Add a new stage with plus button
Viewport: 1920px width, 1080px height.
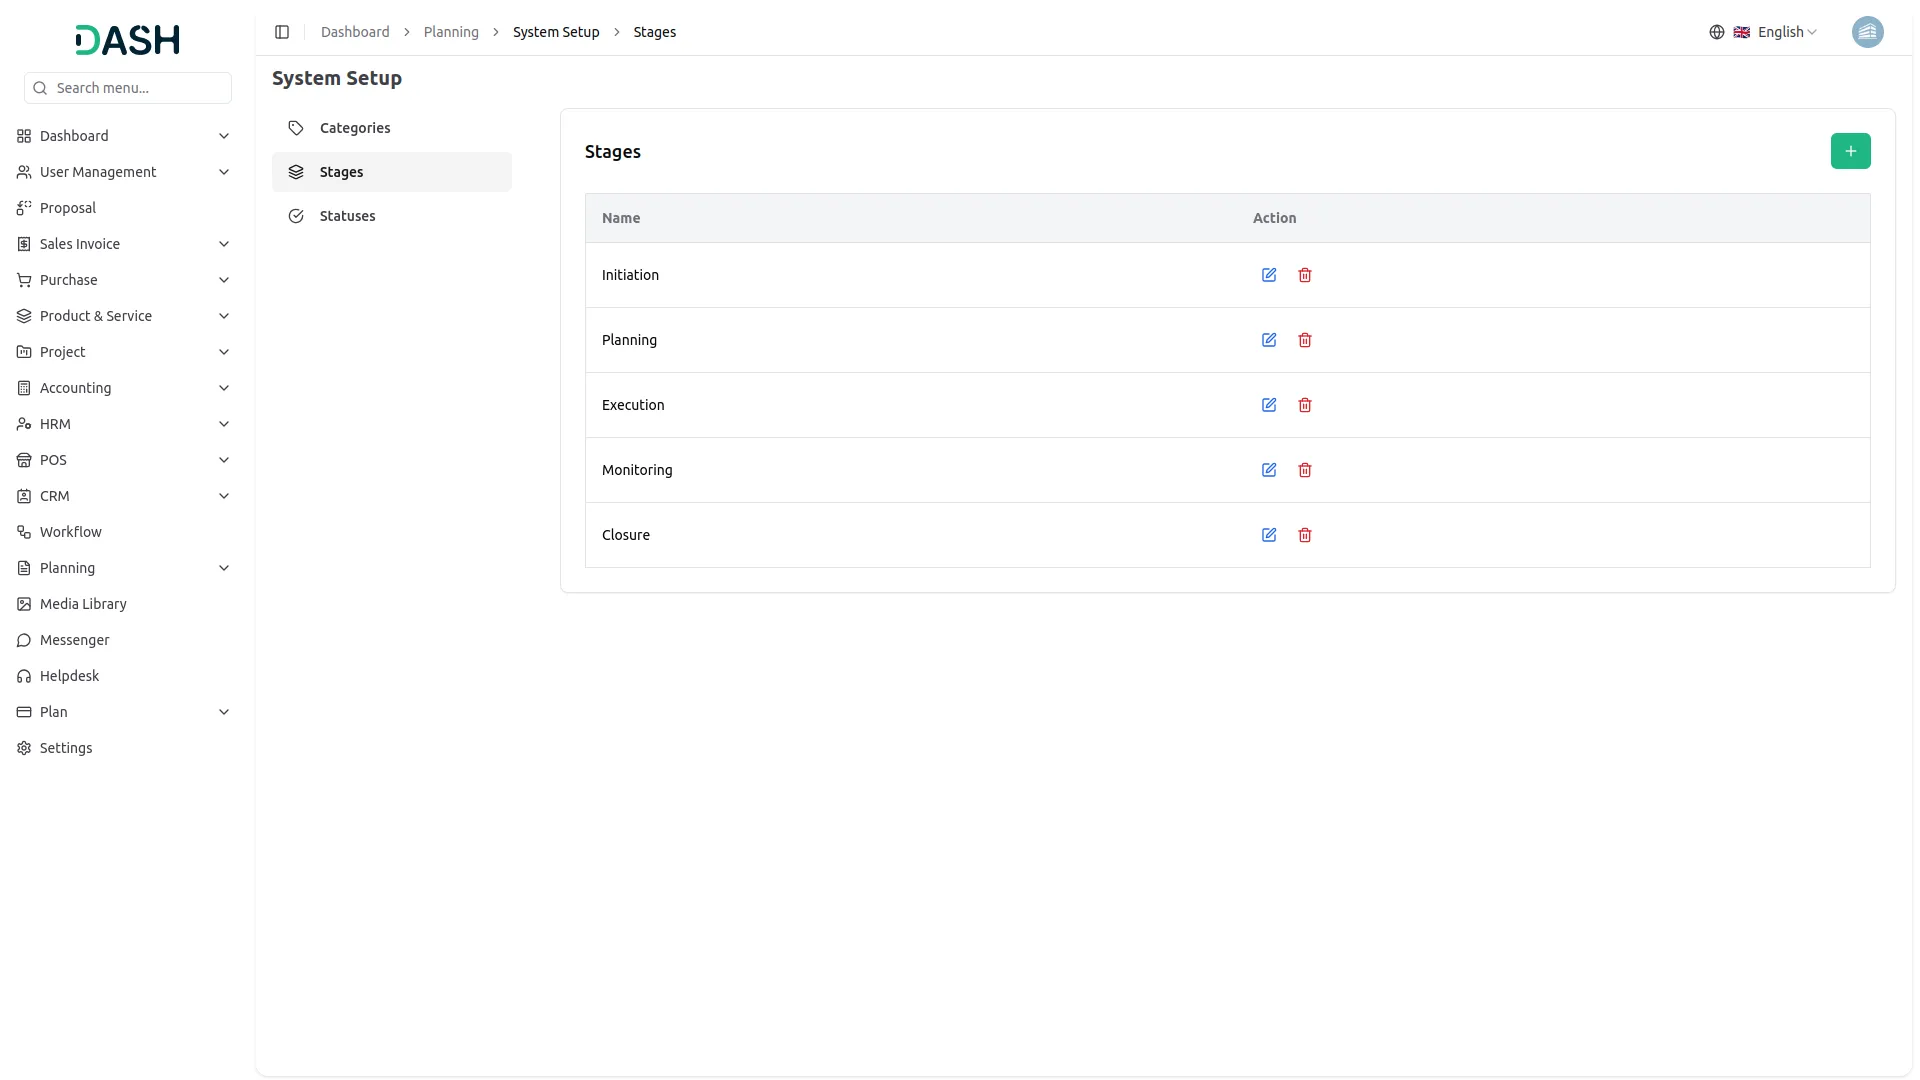(1850, 151)
